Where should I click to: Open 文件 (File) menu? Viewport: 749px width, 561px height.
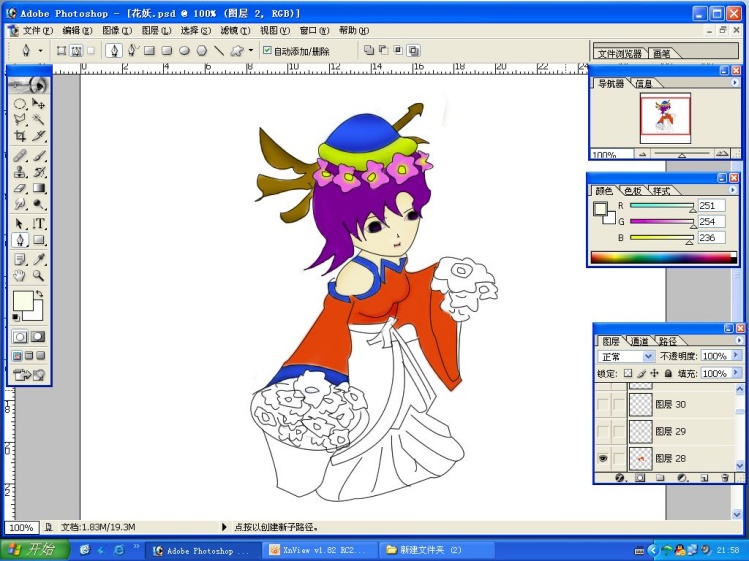point(38,30)
